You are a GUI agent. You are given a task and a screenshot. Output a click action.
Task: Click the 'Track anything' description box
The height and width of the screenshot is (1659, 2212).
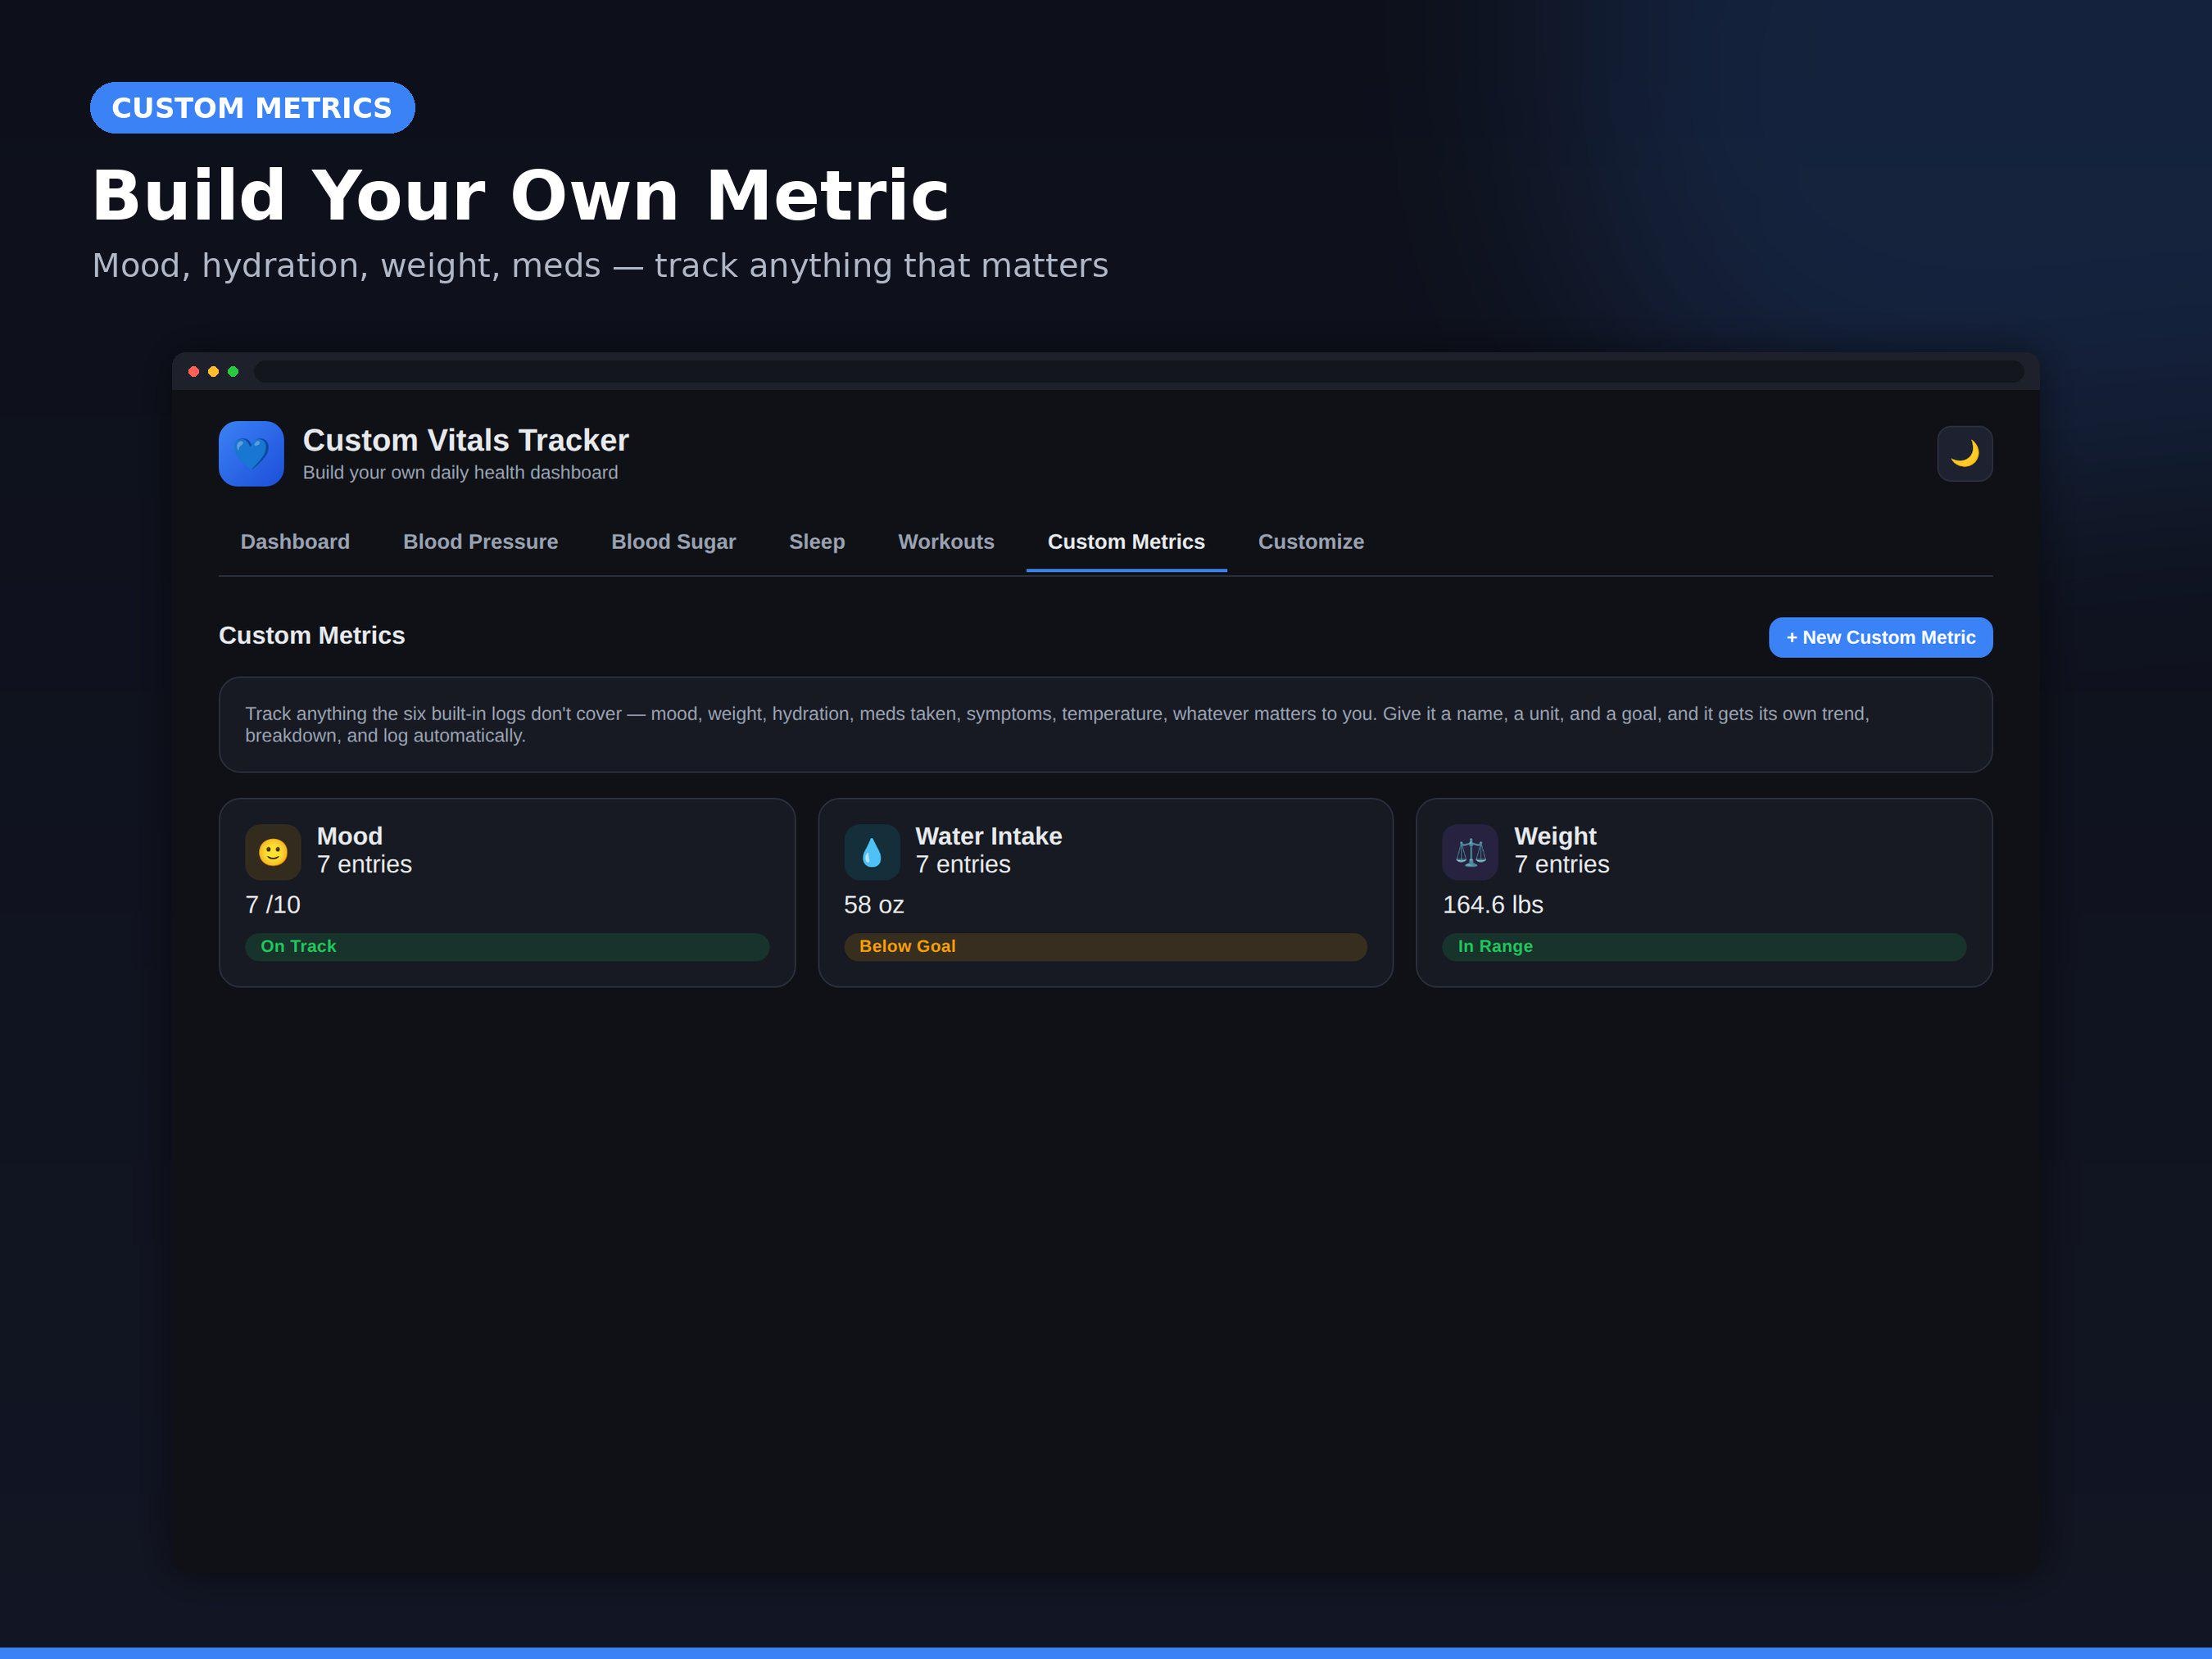point(1105,724)
